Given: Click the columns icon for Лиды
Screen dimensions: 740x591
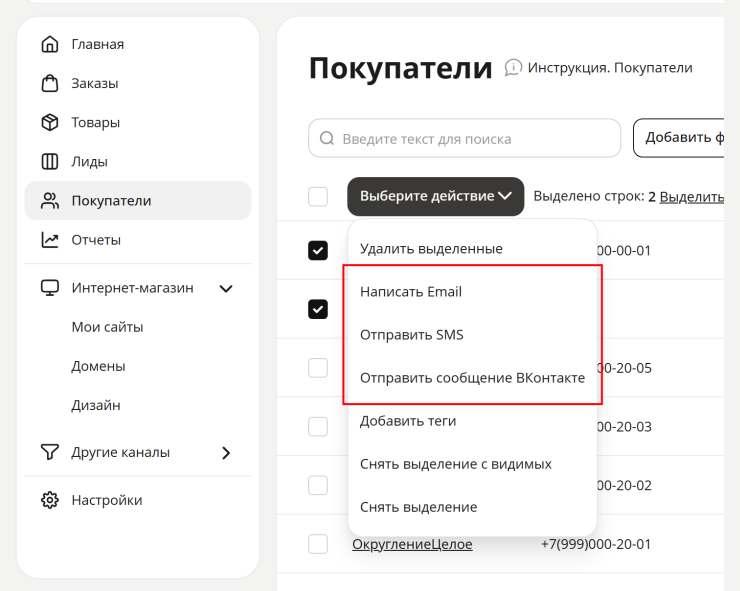Looking at the screenshot, I should (50, 161).
